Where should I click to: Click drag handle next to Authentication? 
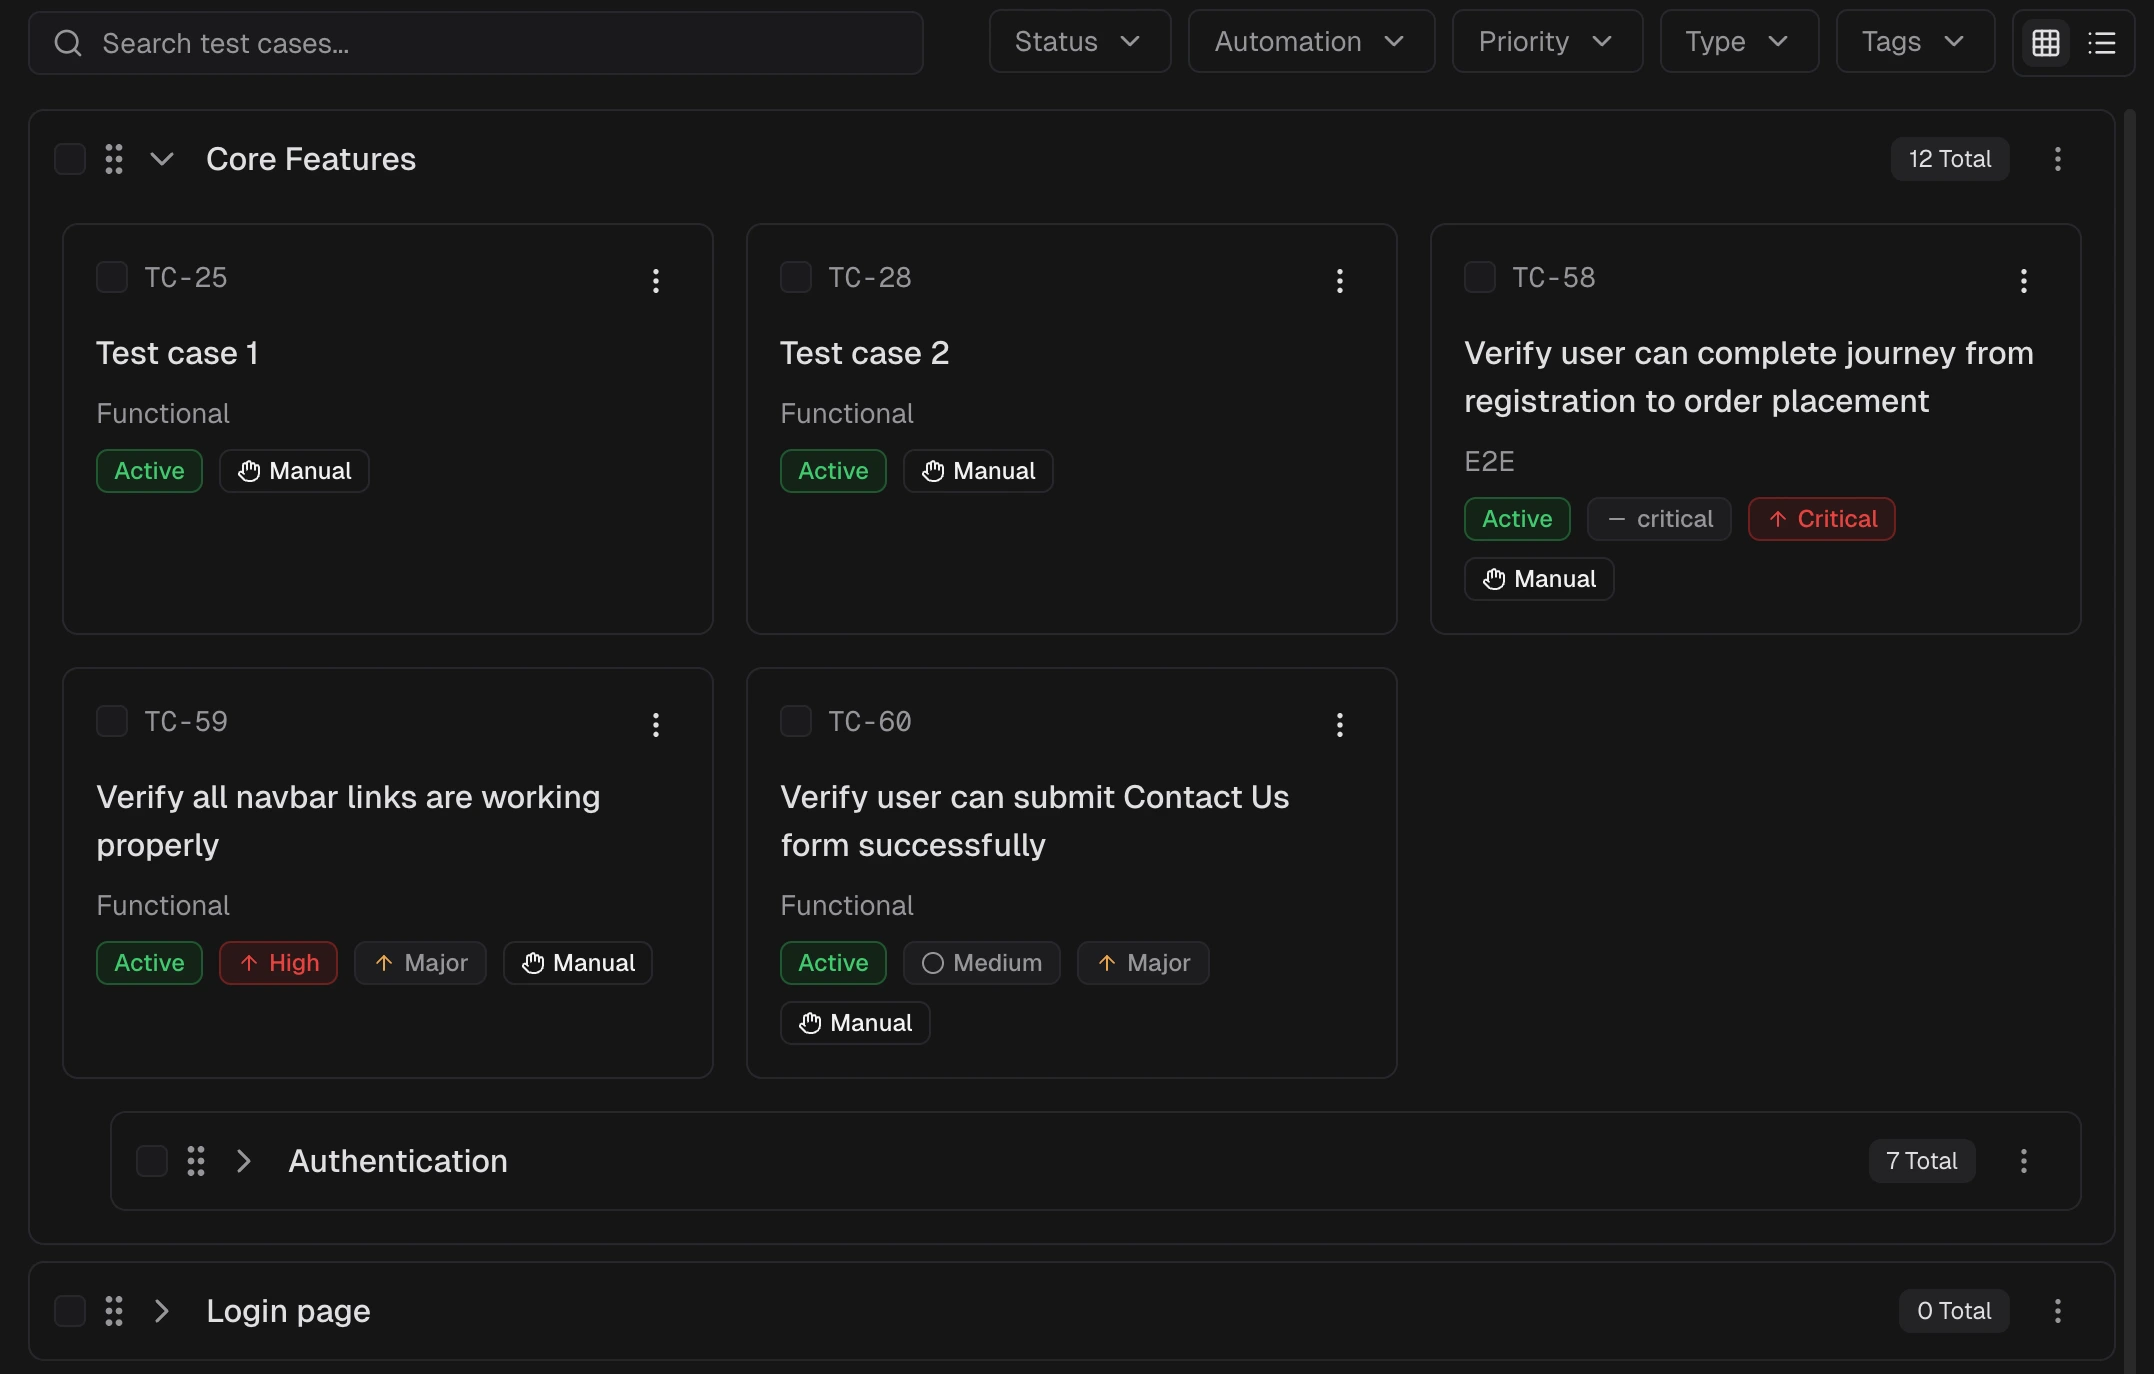click(196, 1161)
